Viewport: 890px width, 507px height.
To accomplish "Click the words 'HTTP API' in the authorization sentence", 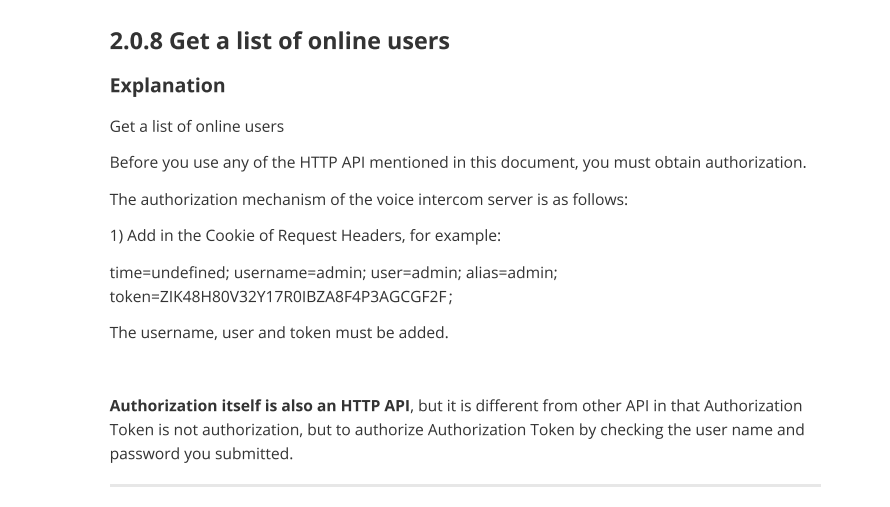I will click(332, 162).
